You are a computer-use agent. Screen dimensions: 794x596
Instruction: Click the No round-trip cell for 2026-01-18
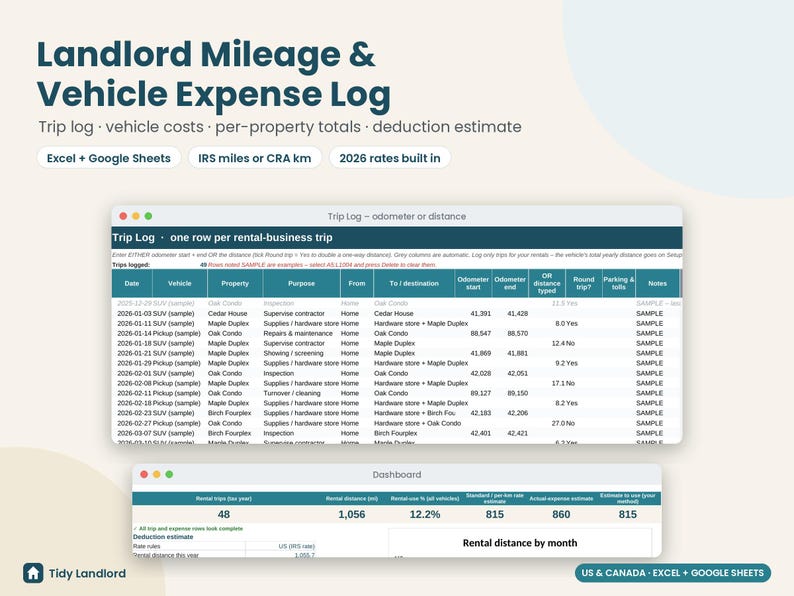(x=570, y=343)
